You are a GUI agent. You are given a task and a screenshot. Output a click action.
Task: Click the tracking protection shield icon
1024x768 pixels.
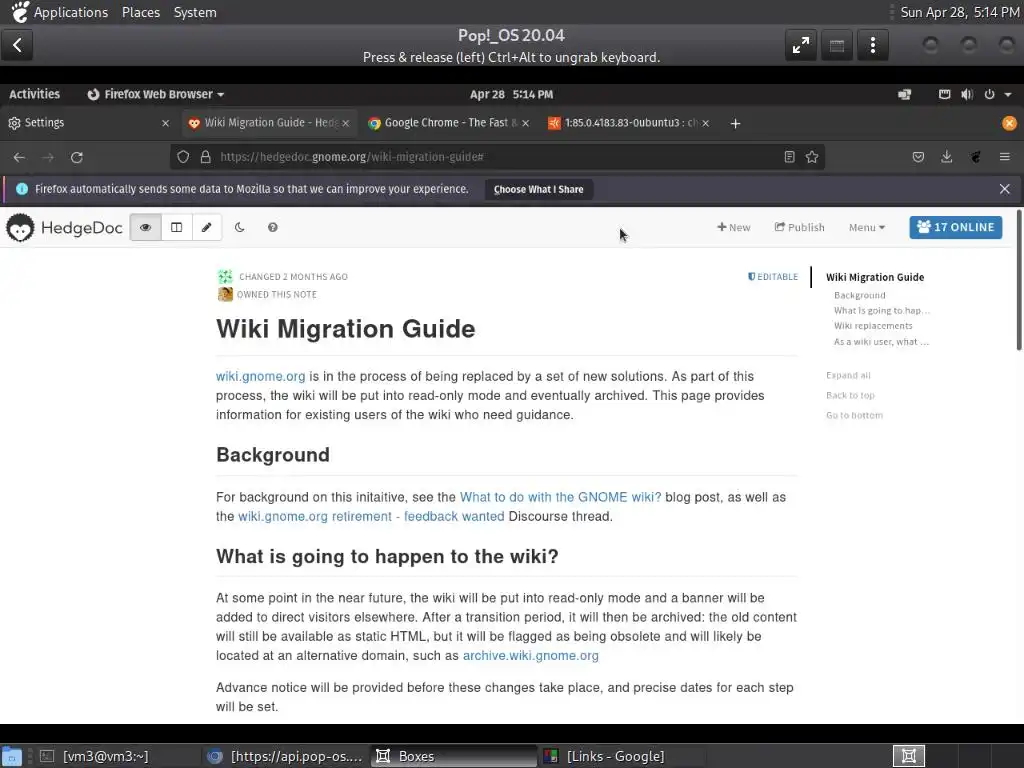(184, 157)
